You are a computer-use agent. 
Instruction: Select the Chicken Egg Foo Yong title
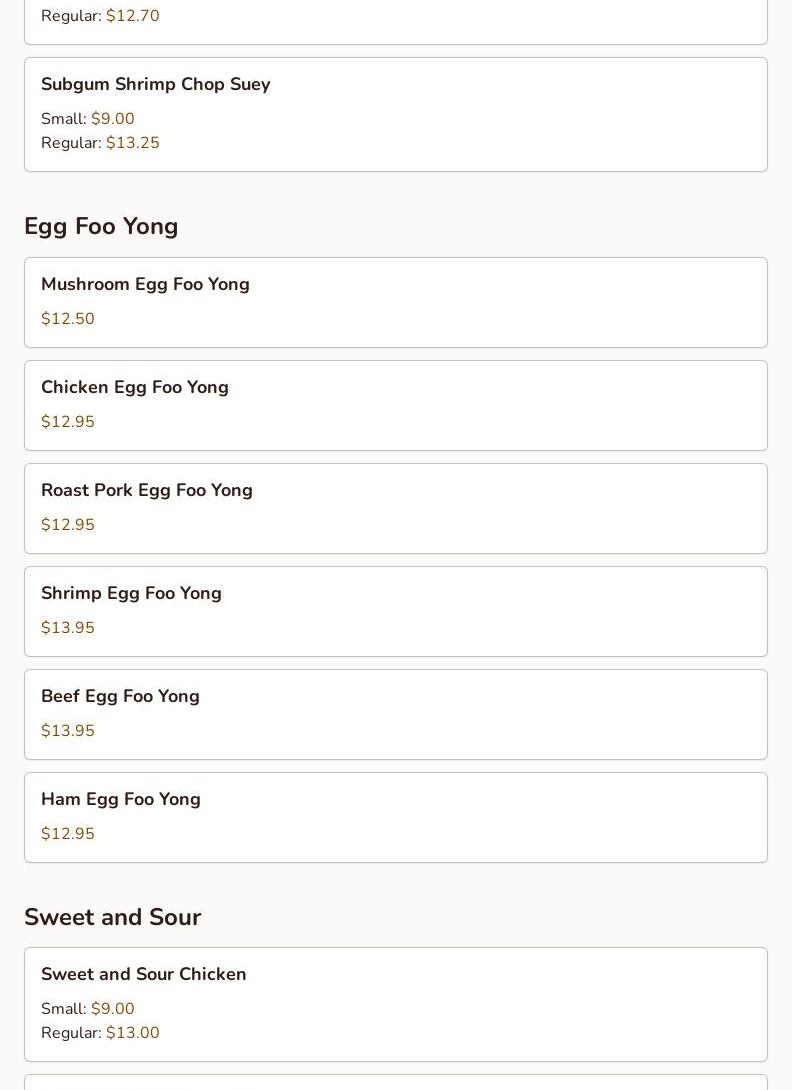pyautogui.click(x=135, y=388)
